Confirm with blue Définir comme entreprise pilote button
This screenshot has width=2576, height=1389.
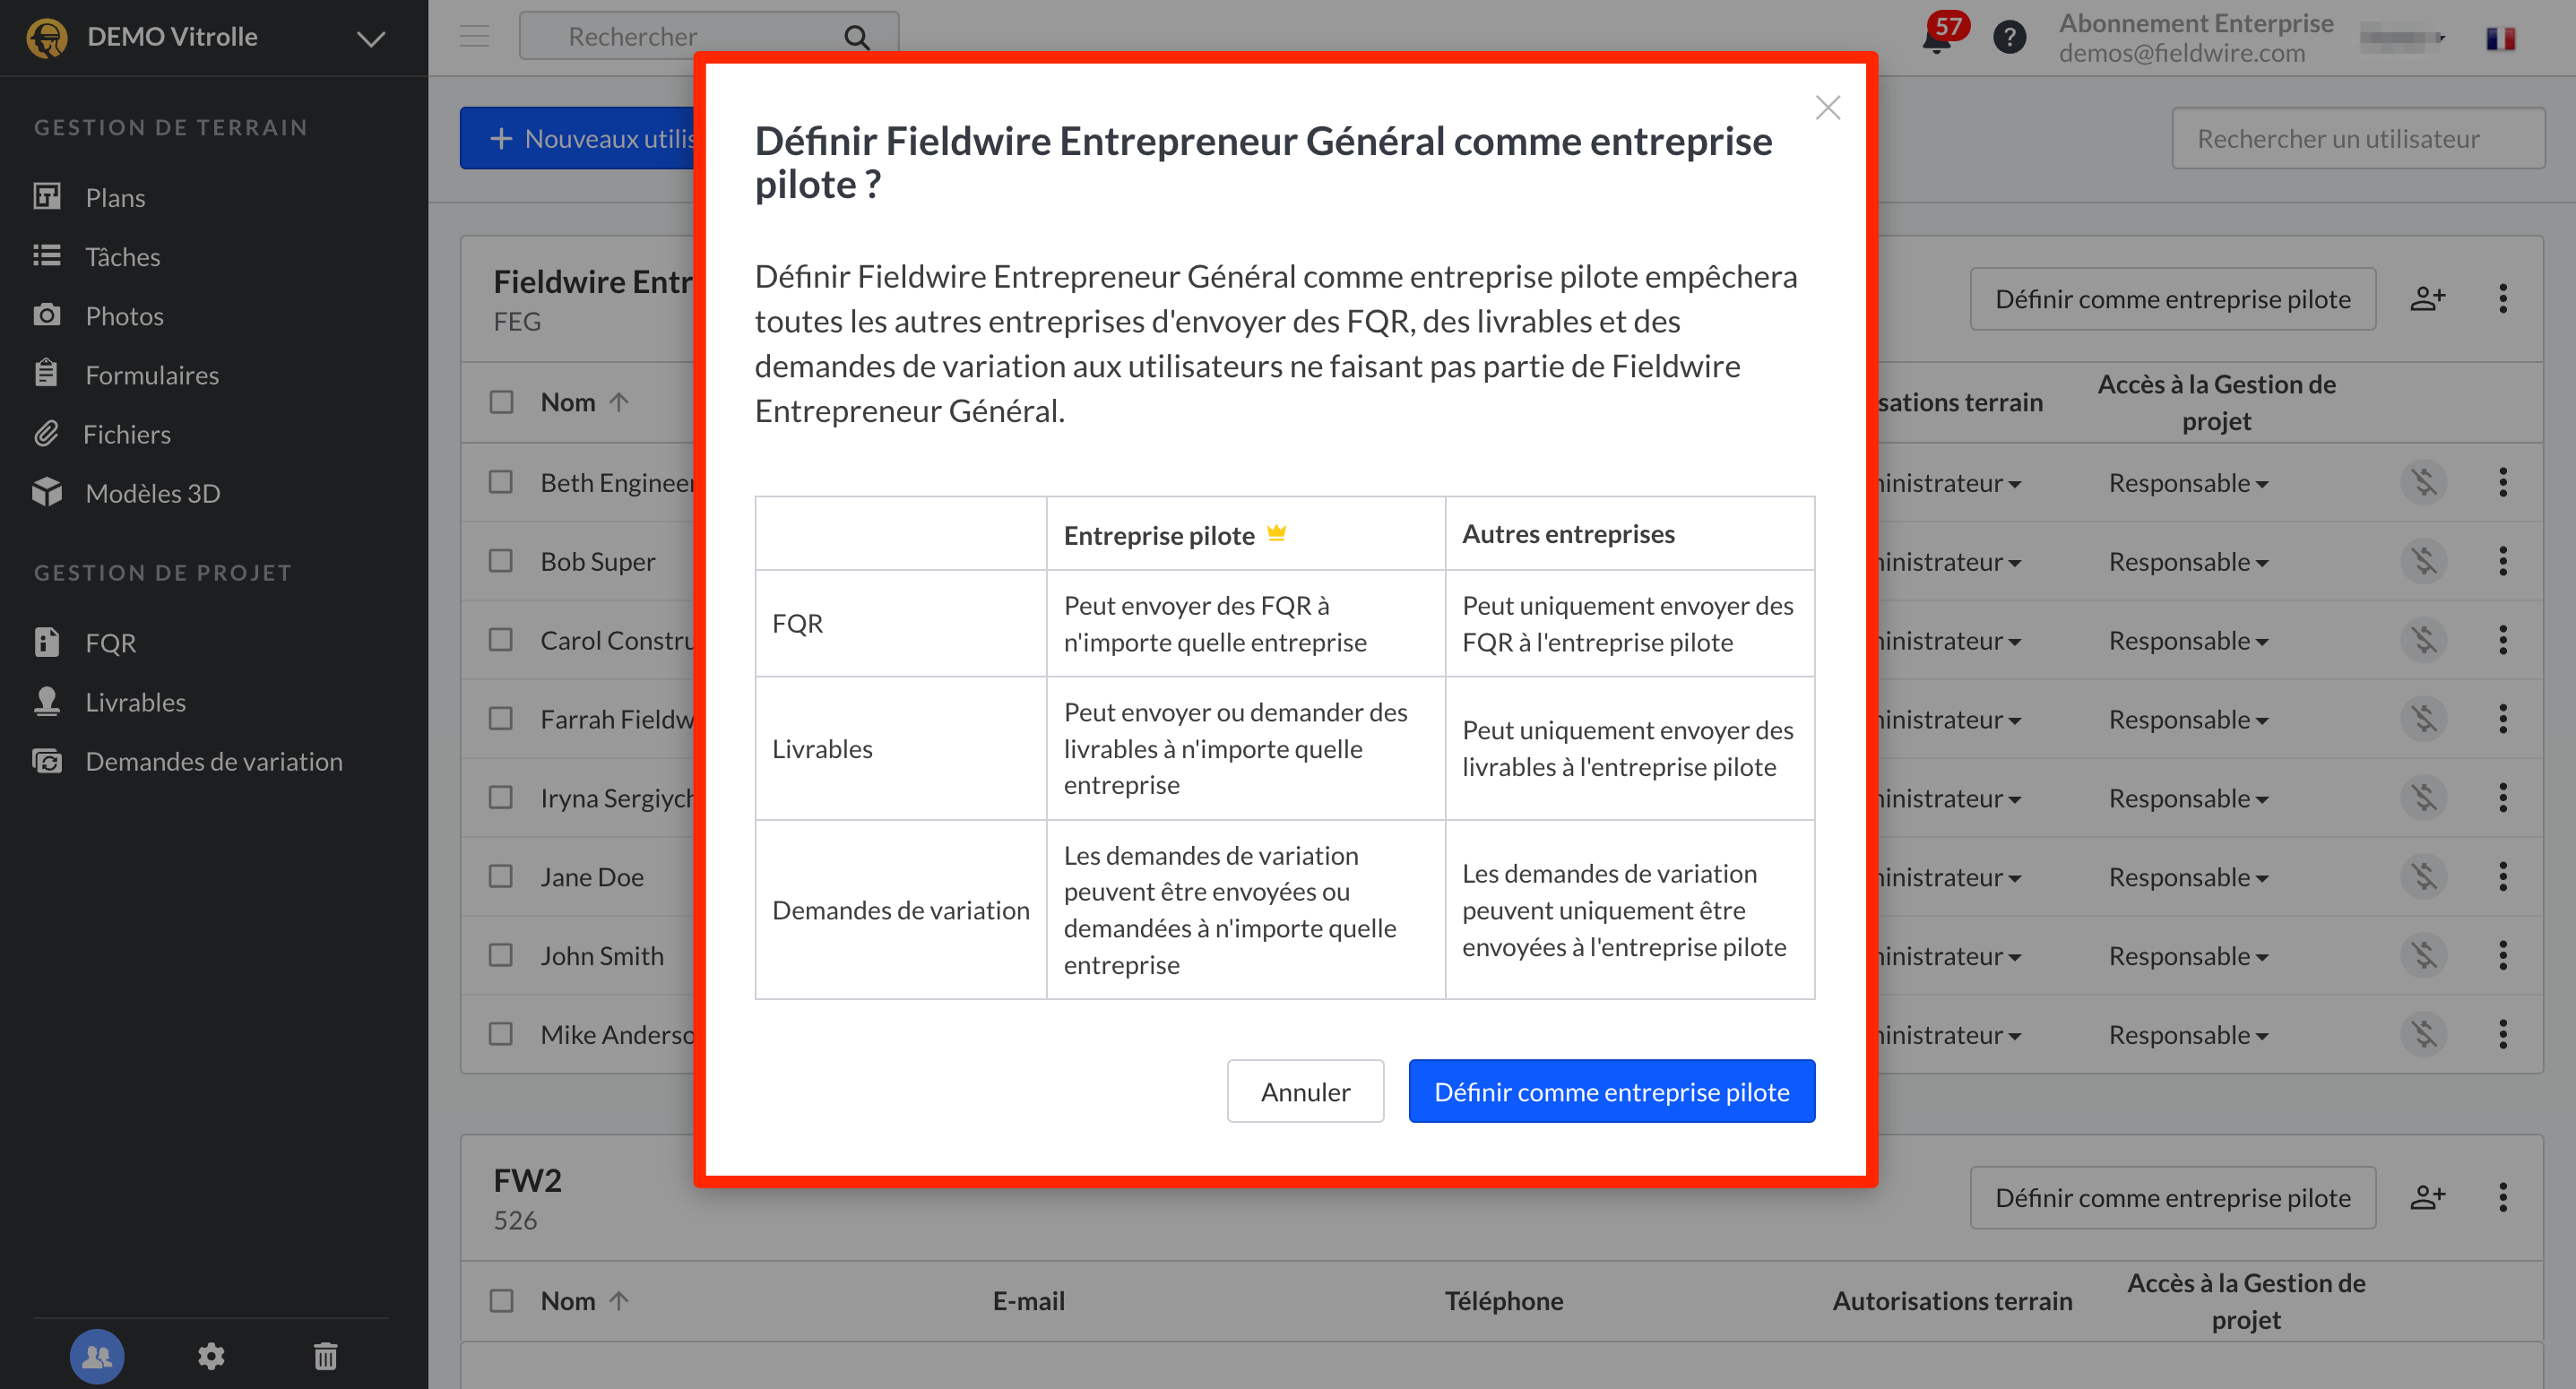[x=1611, y=1091]
